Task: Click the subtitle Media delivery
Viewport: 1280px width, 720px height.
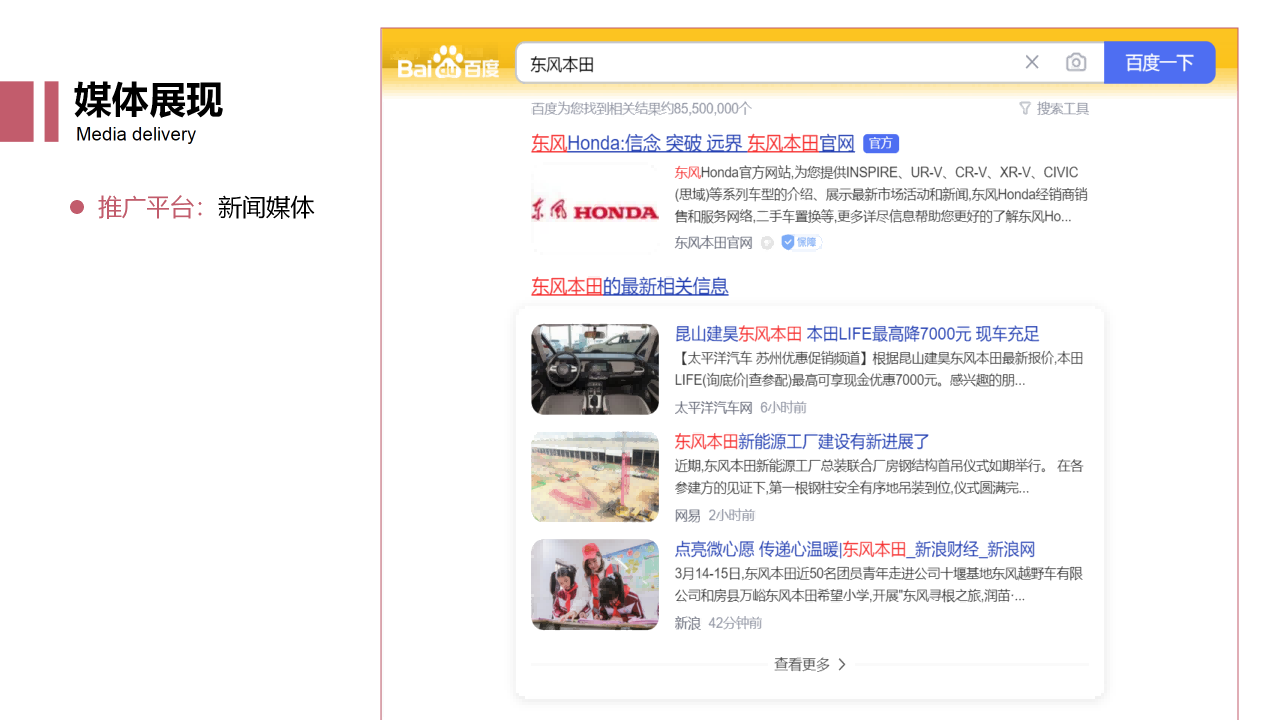Action: (136, 134)
